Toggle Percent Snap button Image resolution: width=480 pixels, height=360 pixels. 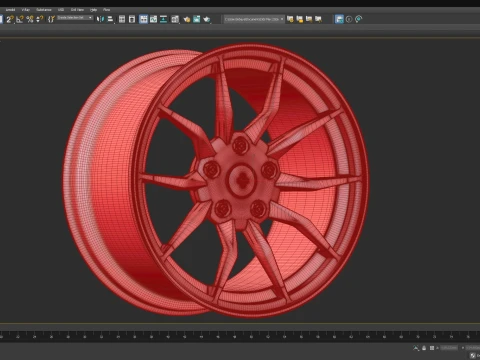tap(30, 19)
